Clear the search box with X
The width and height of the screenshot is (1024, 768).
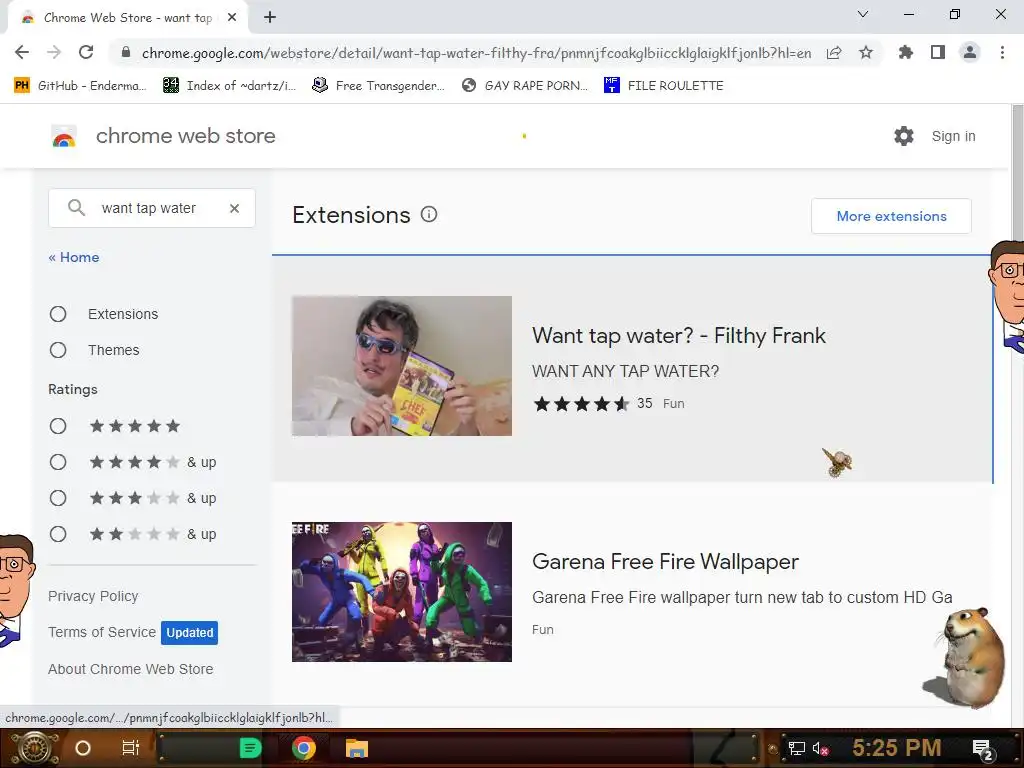pos(234,208)
